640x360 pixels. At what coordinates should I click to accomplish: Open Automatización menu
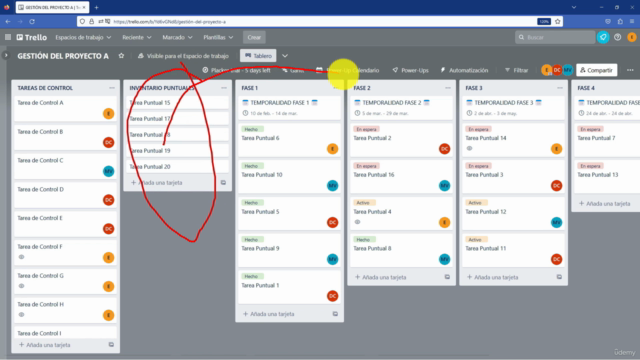(x=464, y=70)
